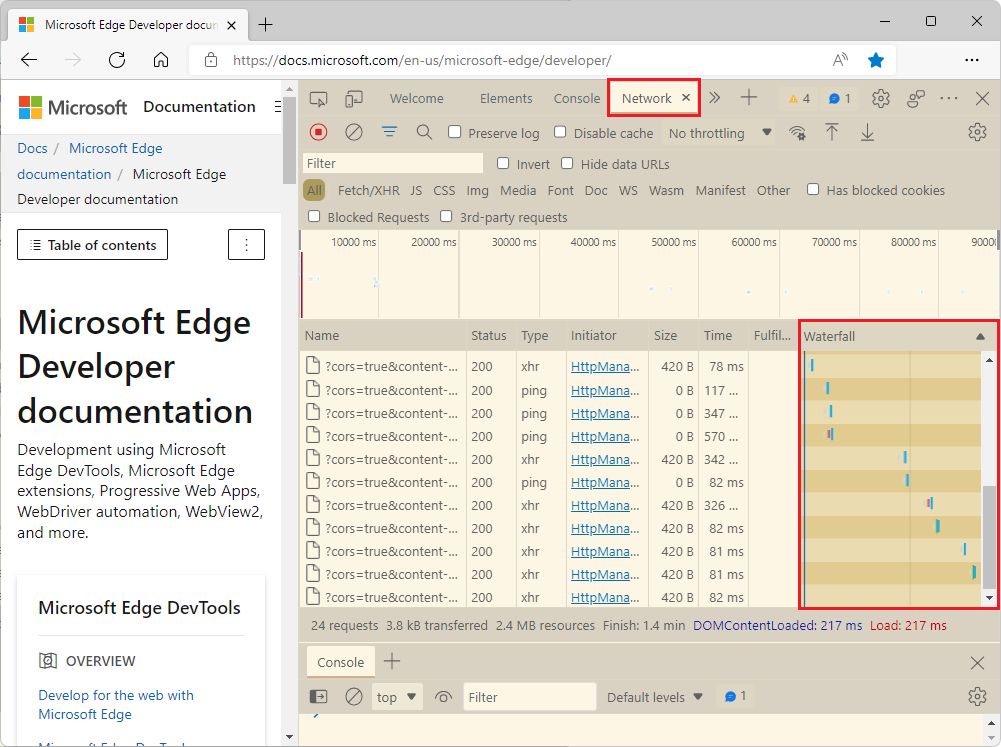Screen dimensions: 1001x747
Task: Add a tool to the drawer
Action: (392, 661)
